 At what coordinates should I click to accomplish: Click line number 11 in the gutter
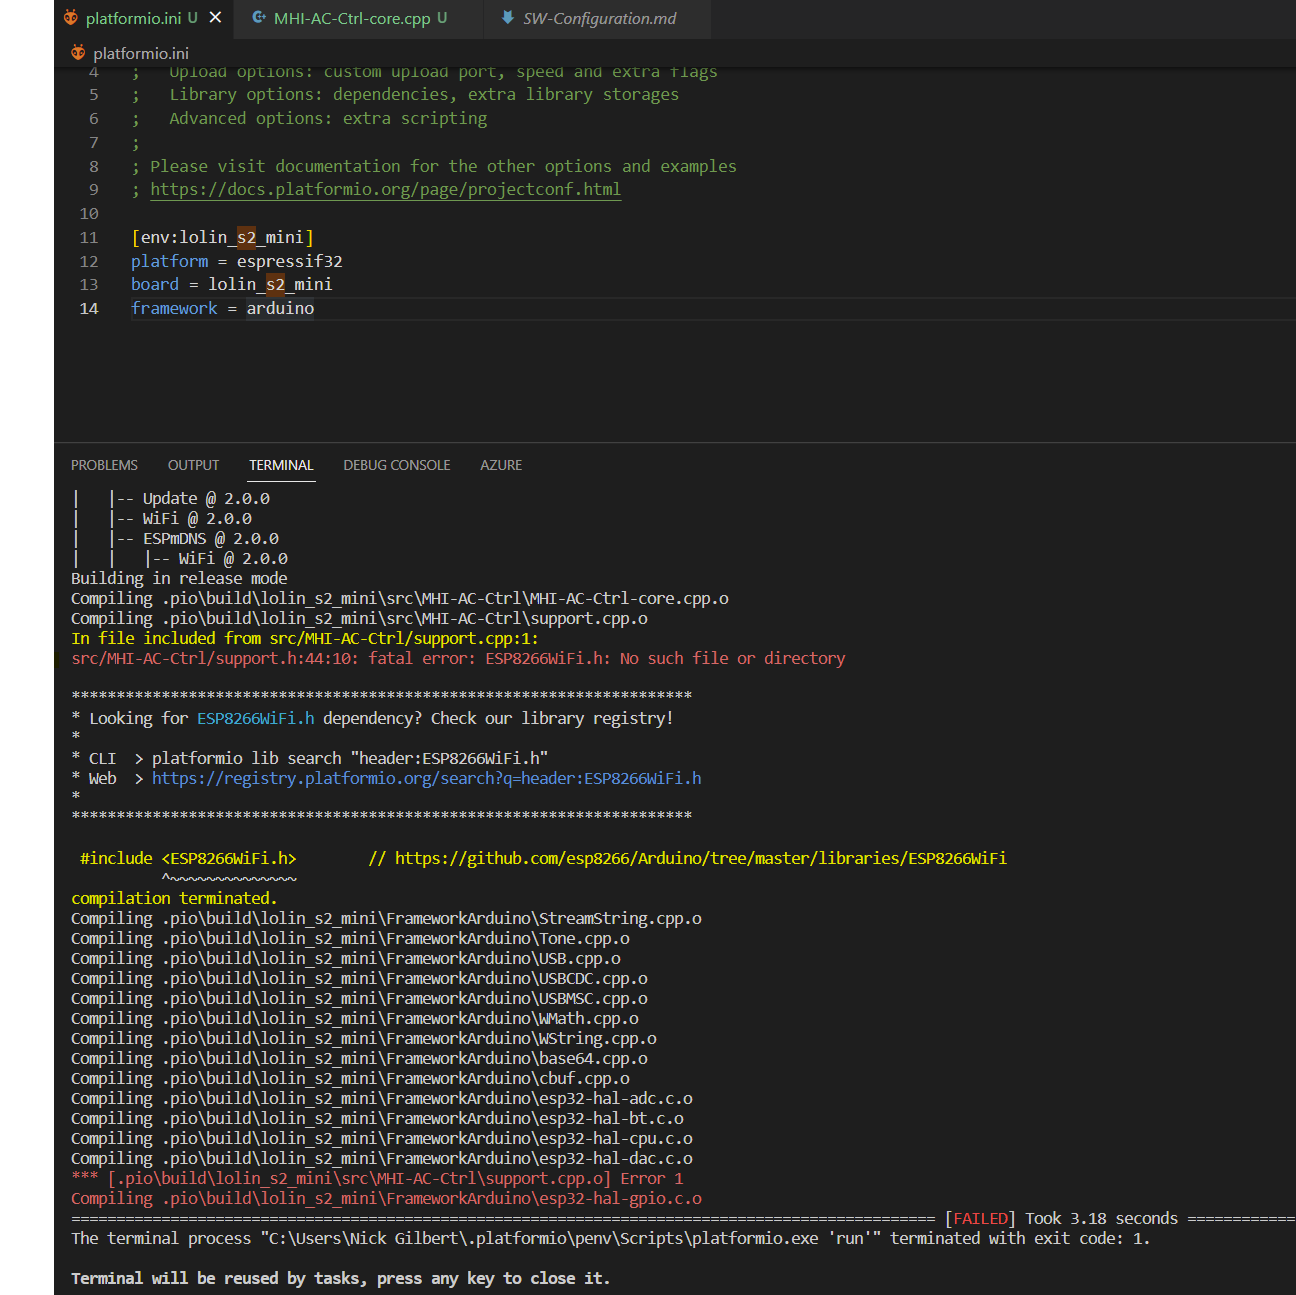(89, 237)
